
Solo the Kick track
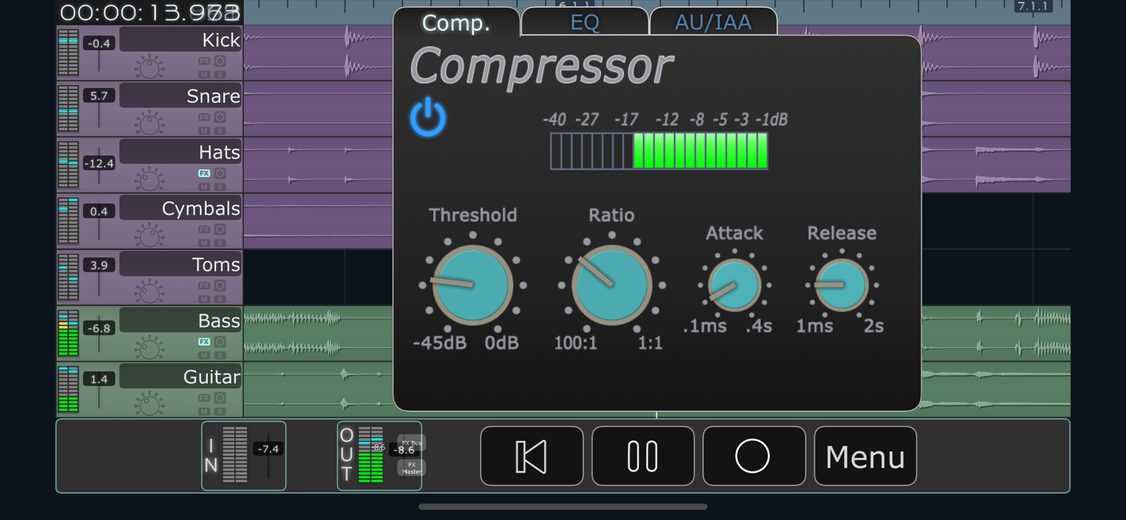click(x=220, y=74)
